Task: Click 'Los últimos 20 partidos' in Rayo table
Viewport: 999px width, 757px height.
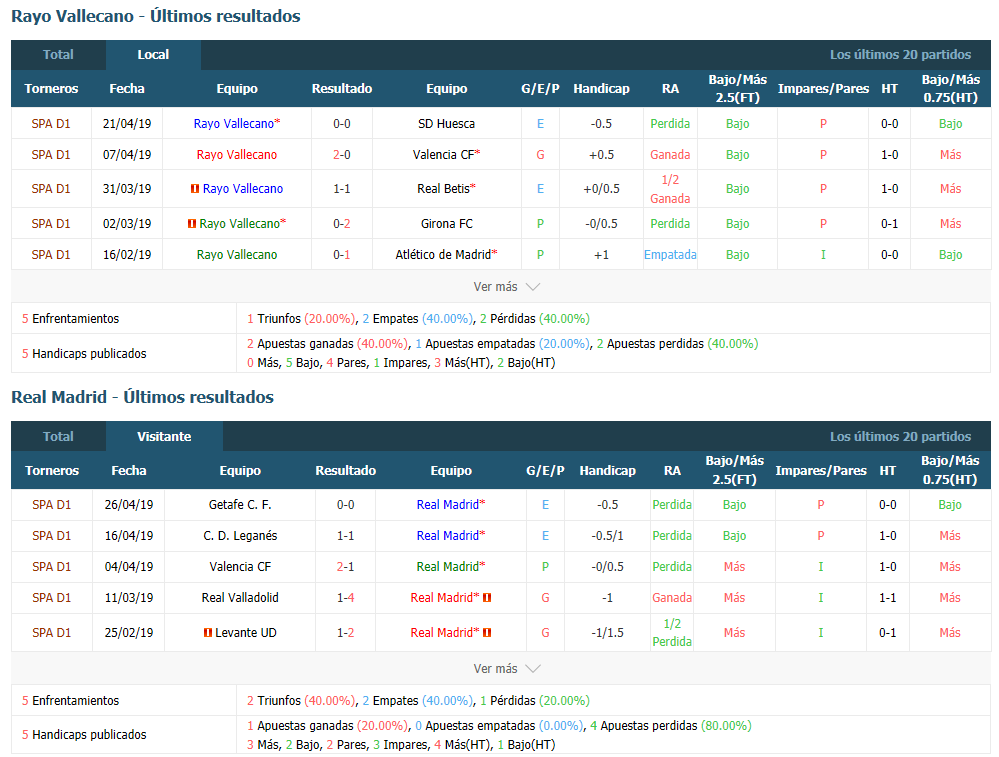Action: click(x=900, y=55)
